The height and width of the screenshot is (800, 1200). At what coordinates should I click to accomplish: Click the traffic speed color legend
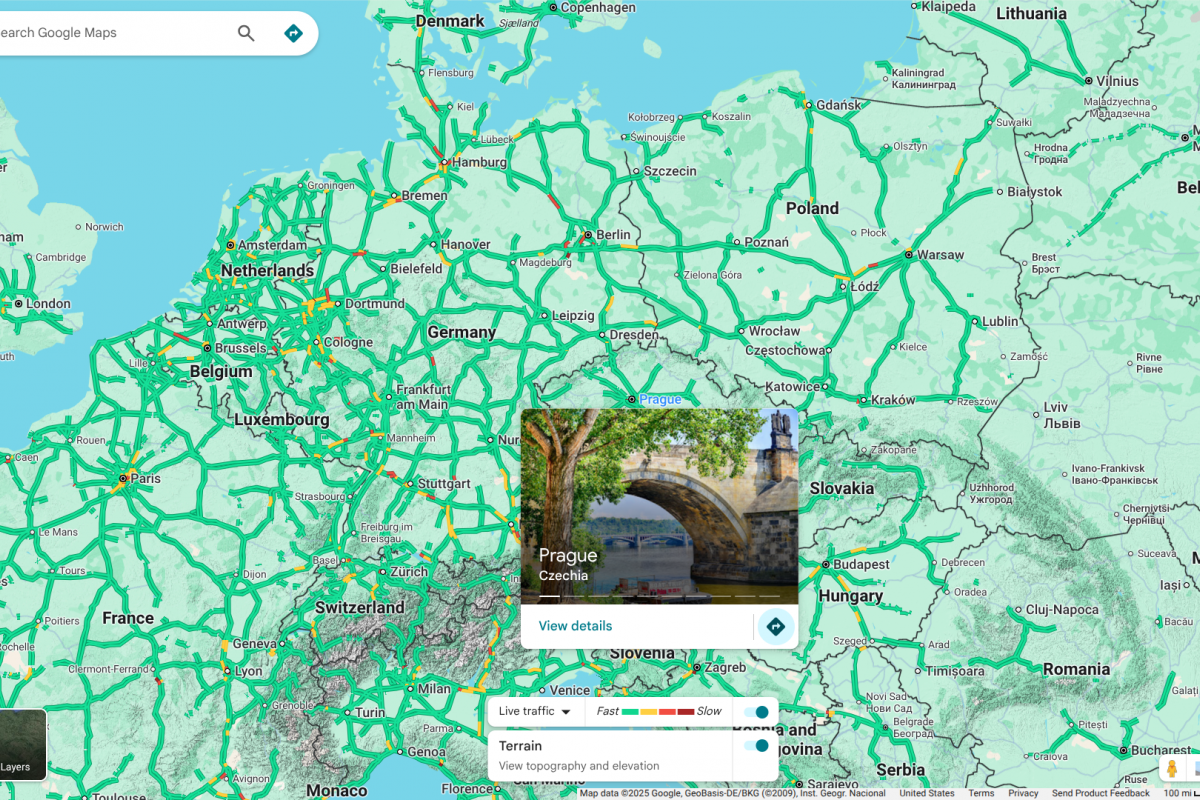(x=658, y=712)
